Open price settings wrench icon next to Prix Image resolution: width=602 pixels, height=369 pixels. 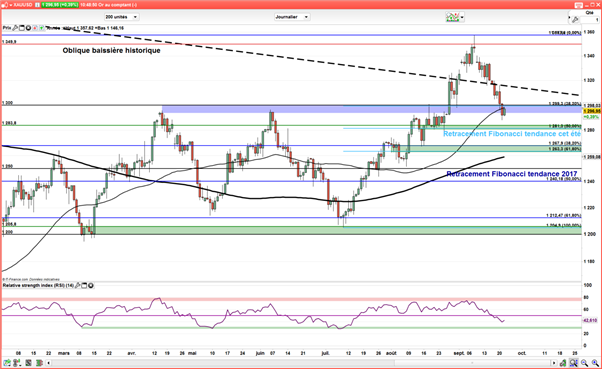point(15,28)
